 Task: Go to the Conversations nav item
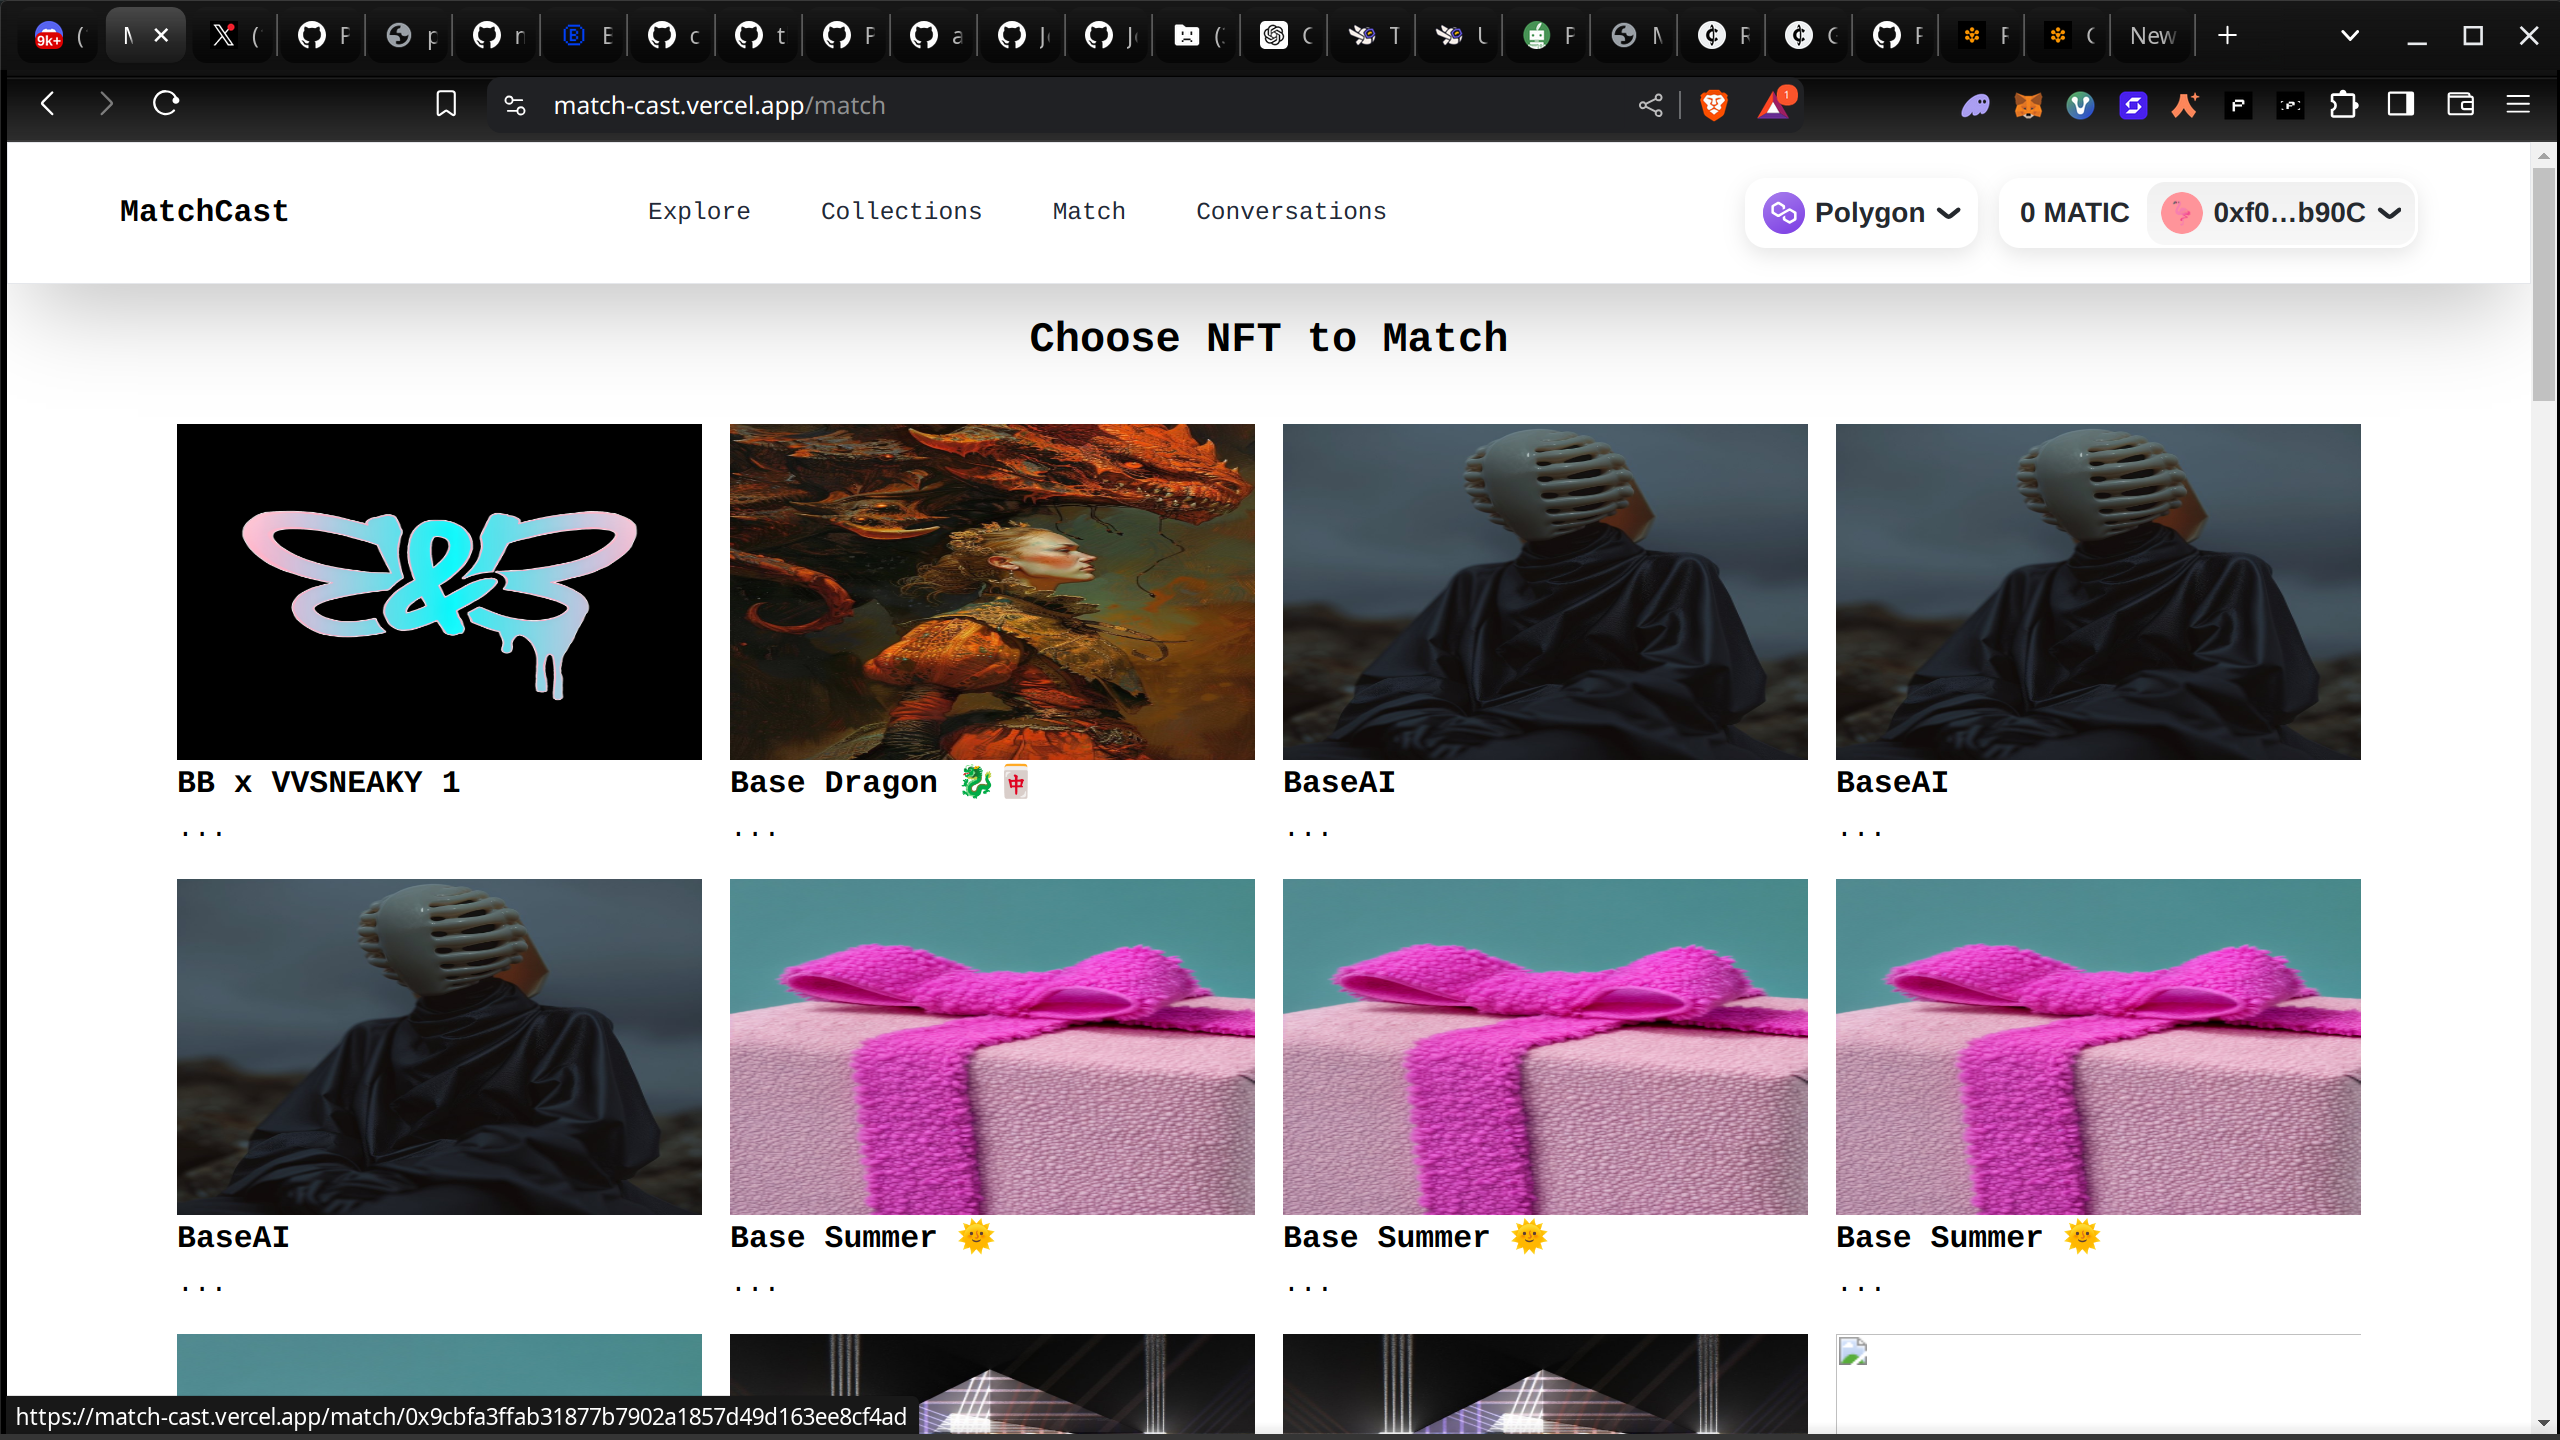(1291, 211)
